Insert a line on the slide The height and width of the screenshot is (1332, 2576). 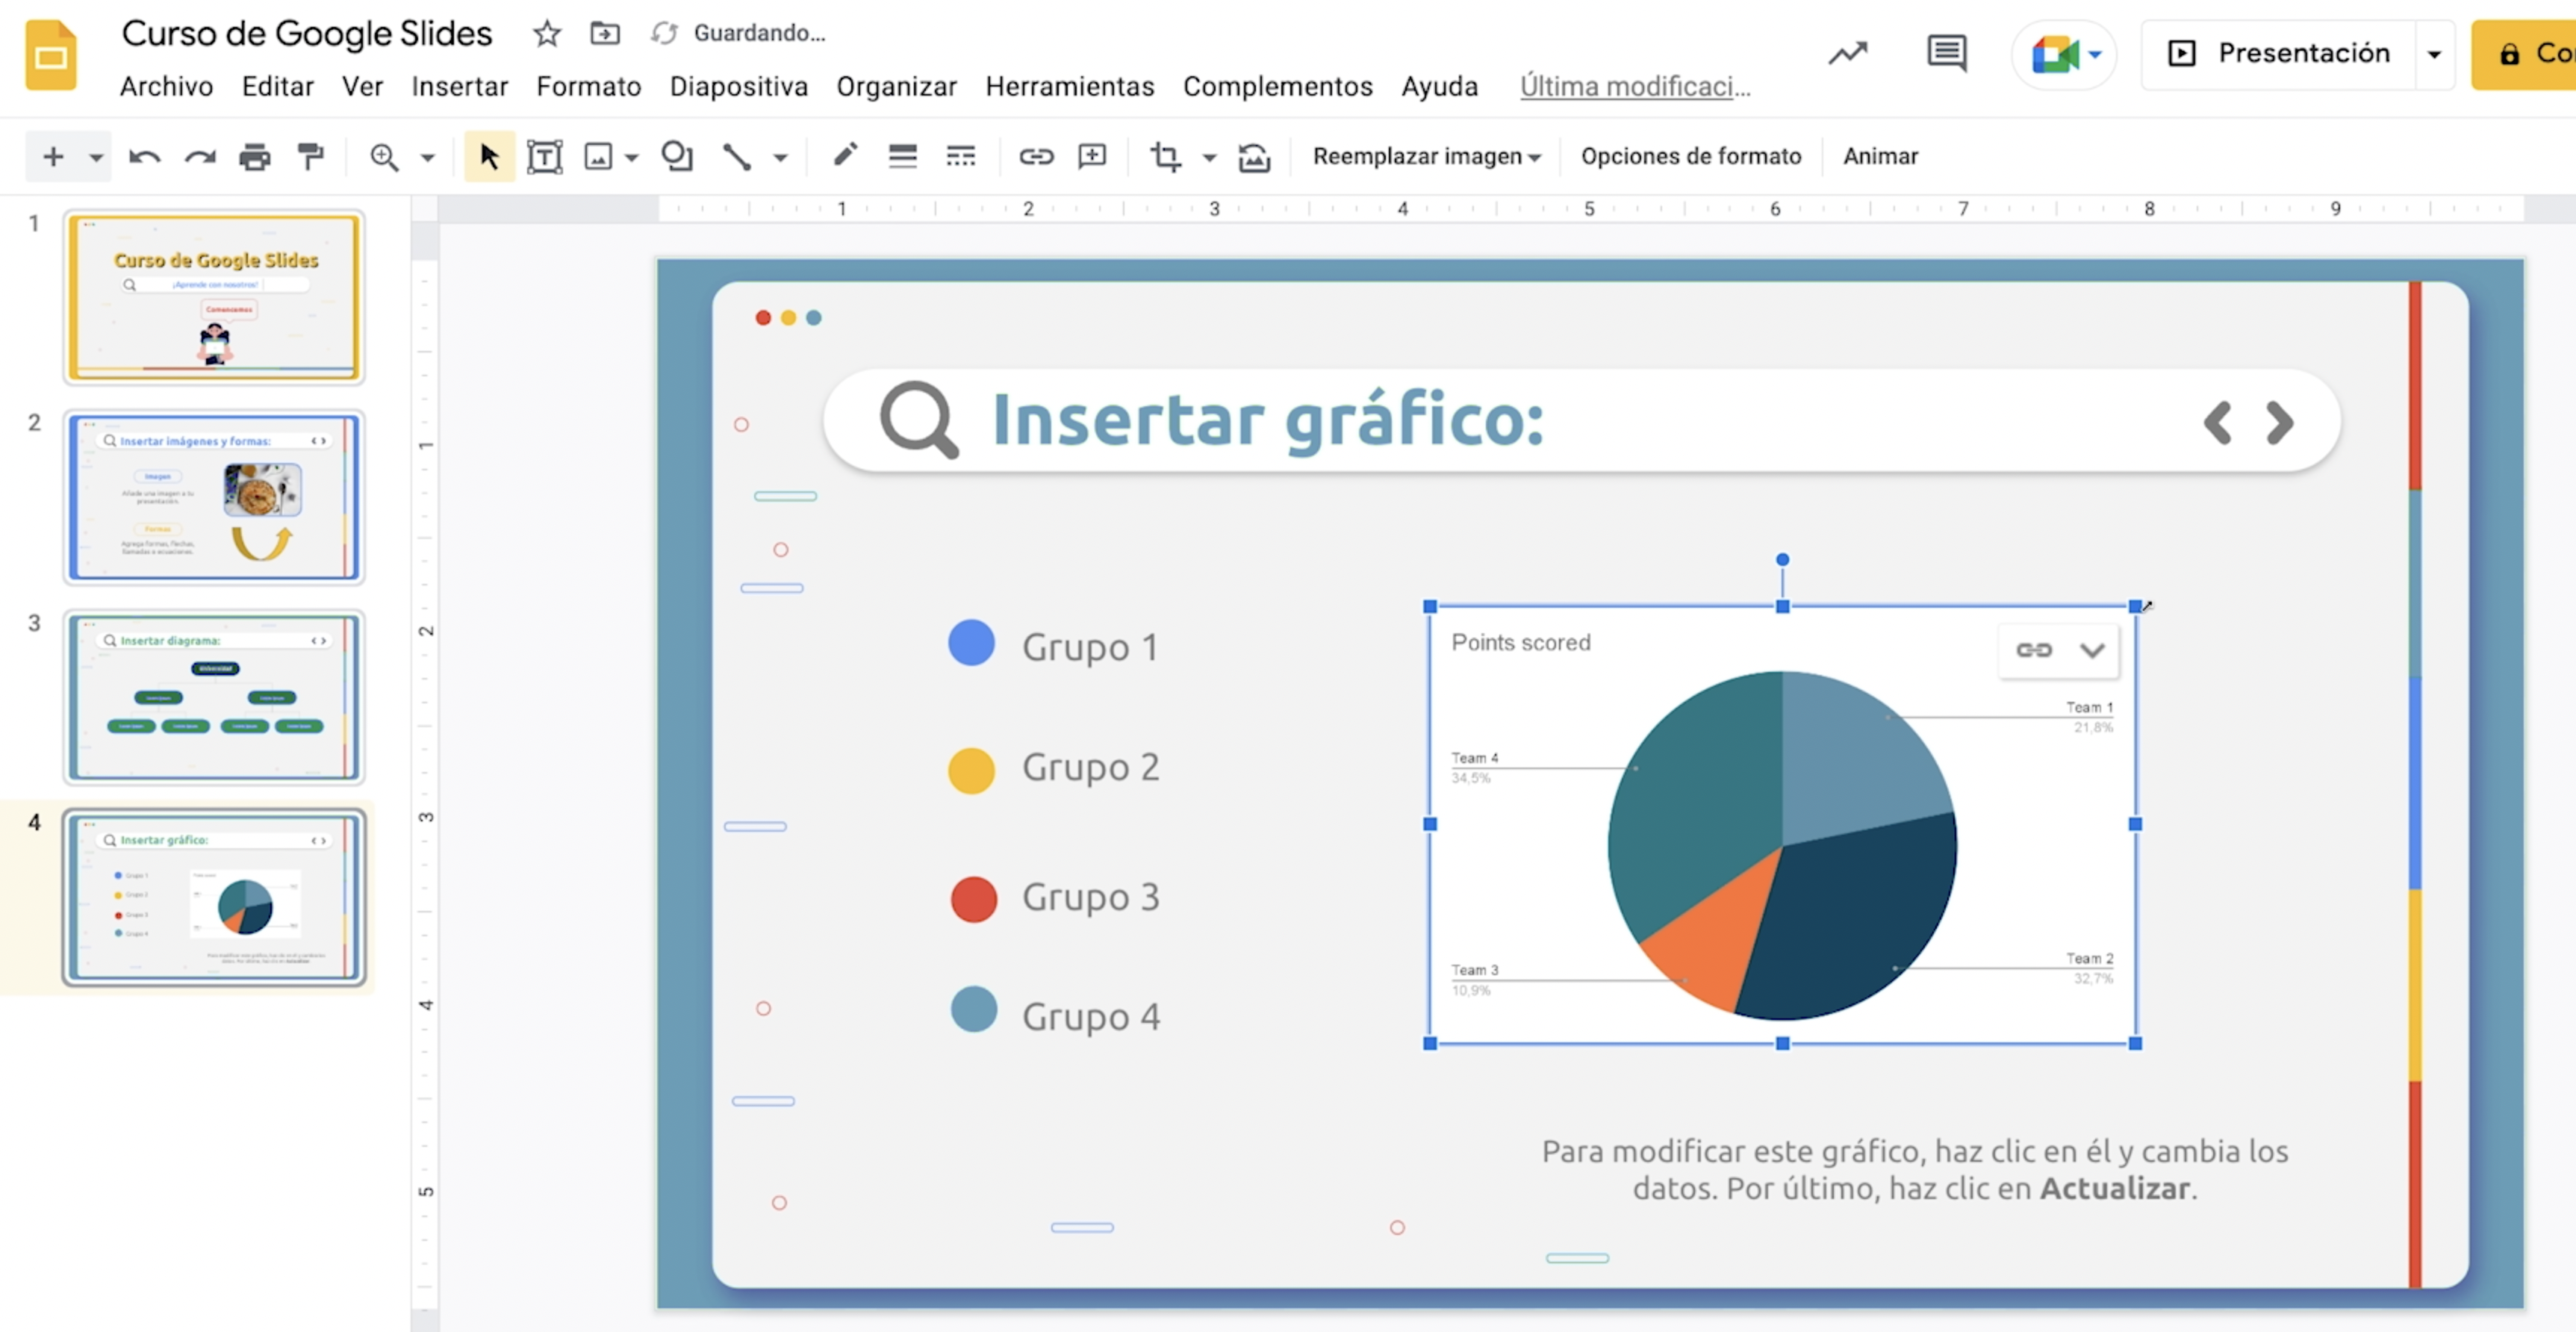(x=737, y=156)
